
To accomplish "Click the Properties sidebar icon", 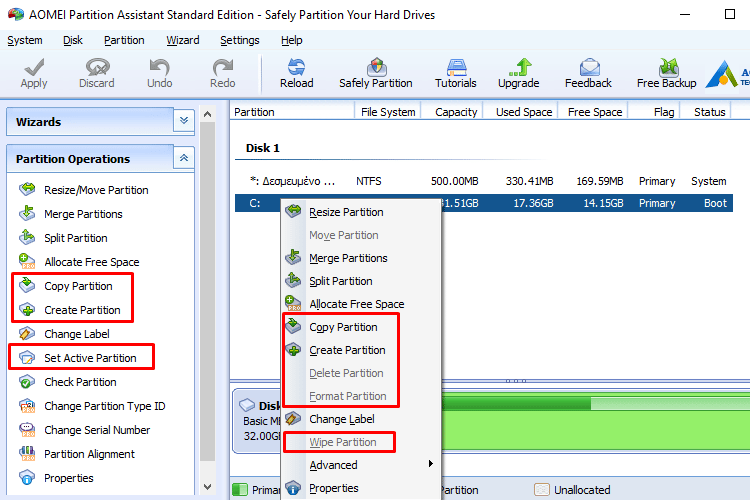I will point(27,478).
